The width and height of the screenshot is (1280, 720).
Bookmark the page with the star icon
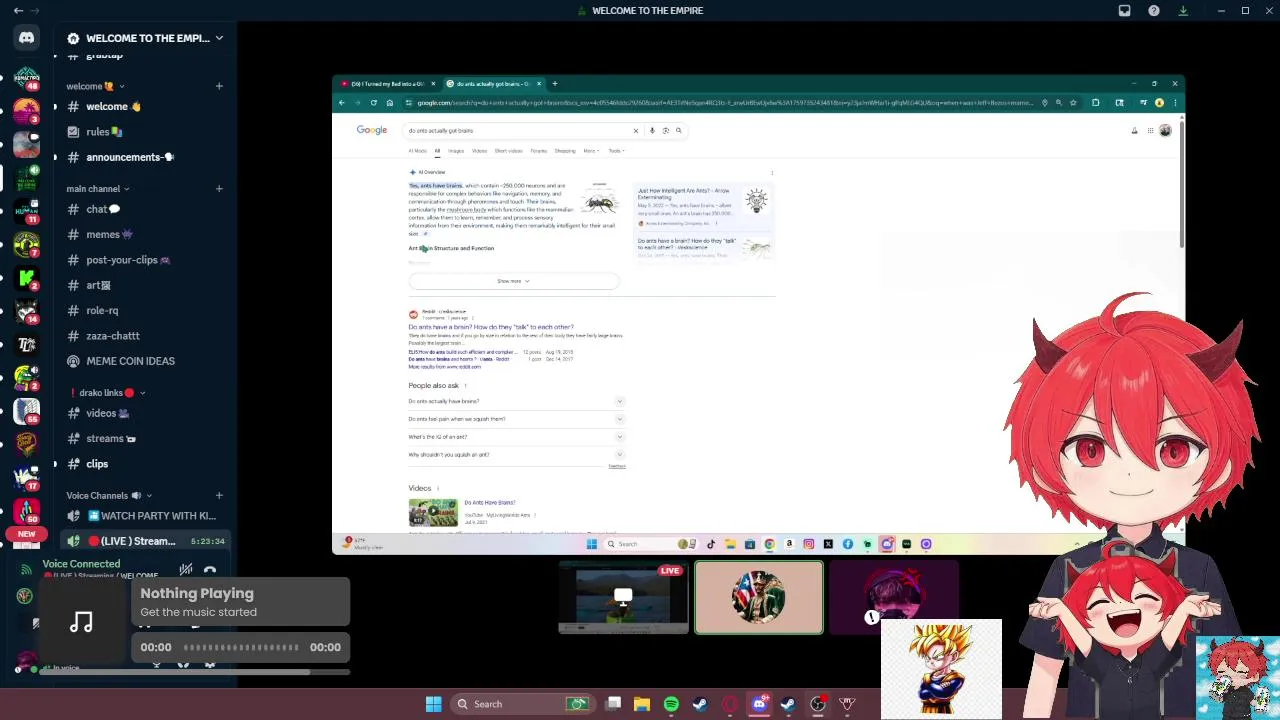[x=1073, y=102]
